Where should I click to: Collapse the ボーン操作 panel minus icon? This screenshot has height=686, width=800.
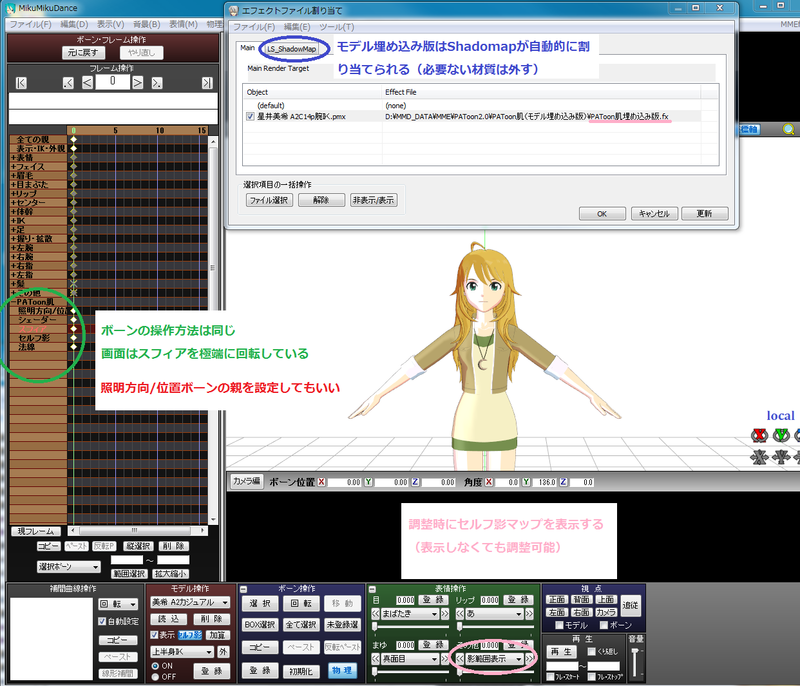click(x=243, y=589)
